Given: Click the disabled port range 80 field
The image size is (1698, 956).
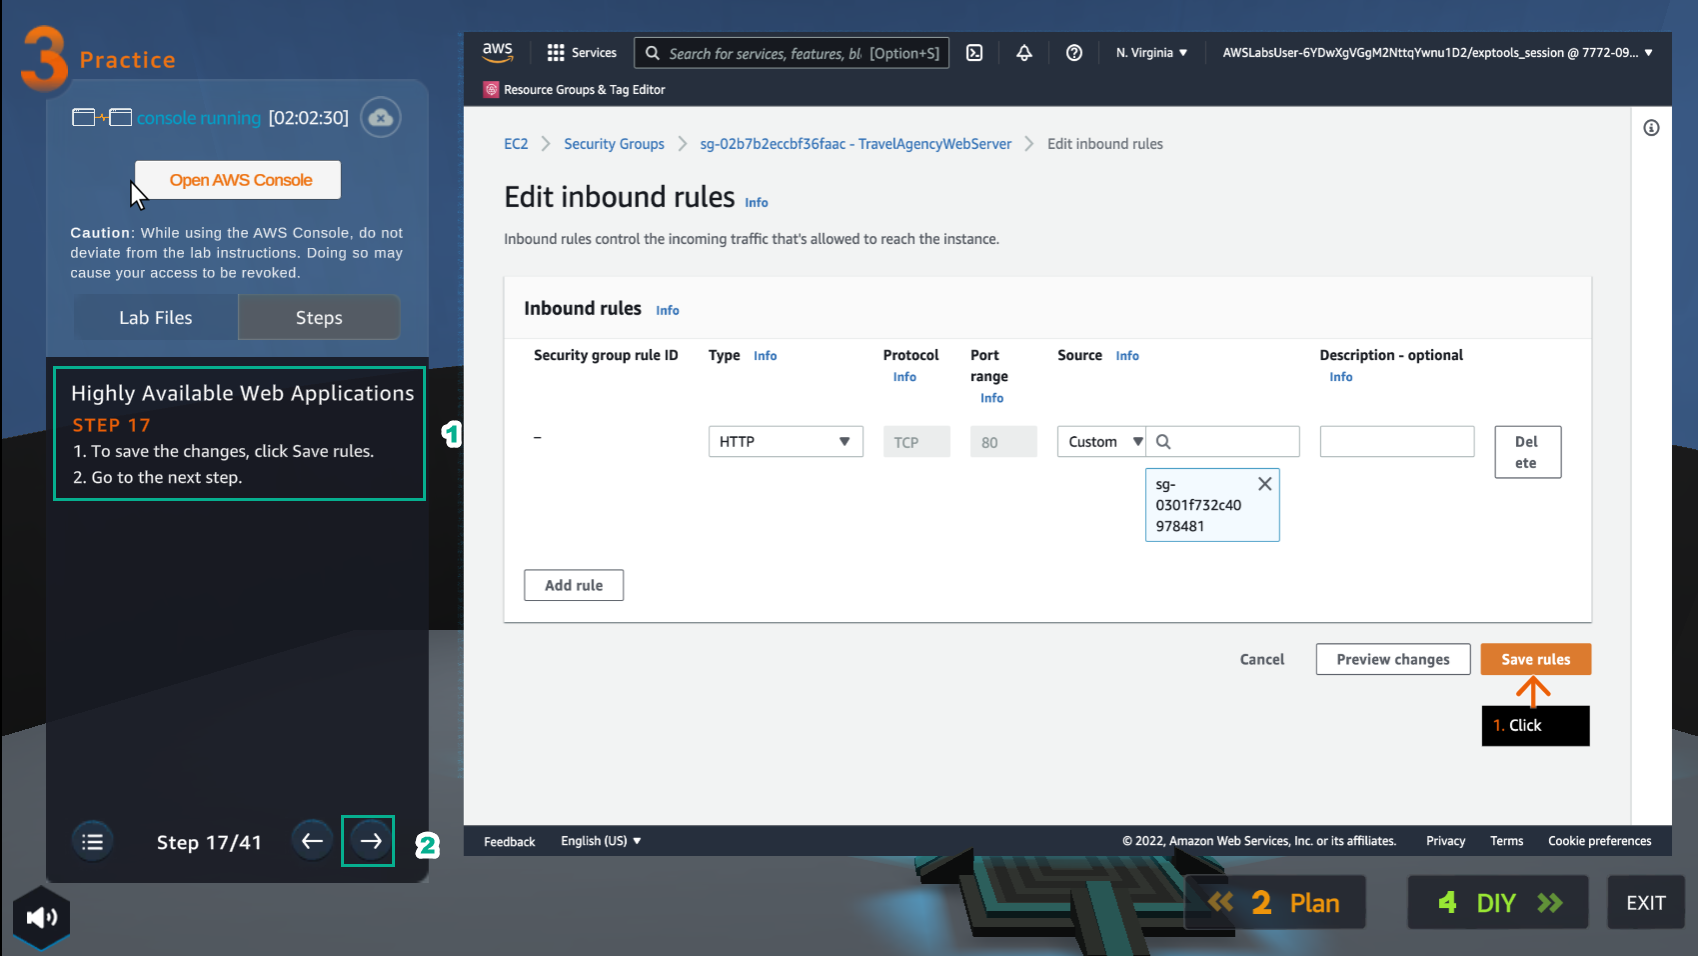Looking at the screenshot, I should pos(1003,442).
